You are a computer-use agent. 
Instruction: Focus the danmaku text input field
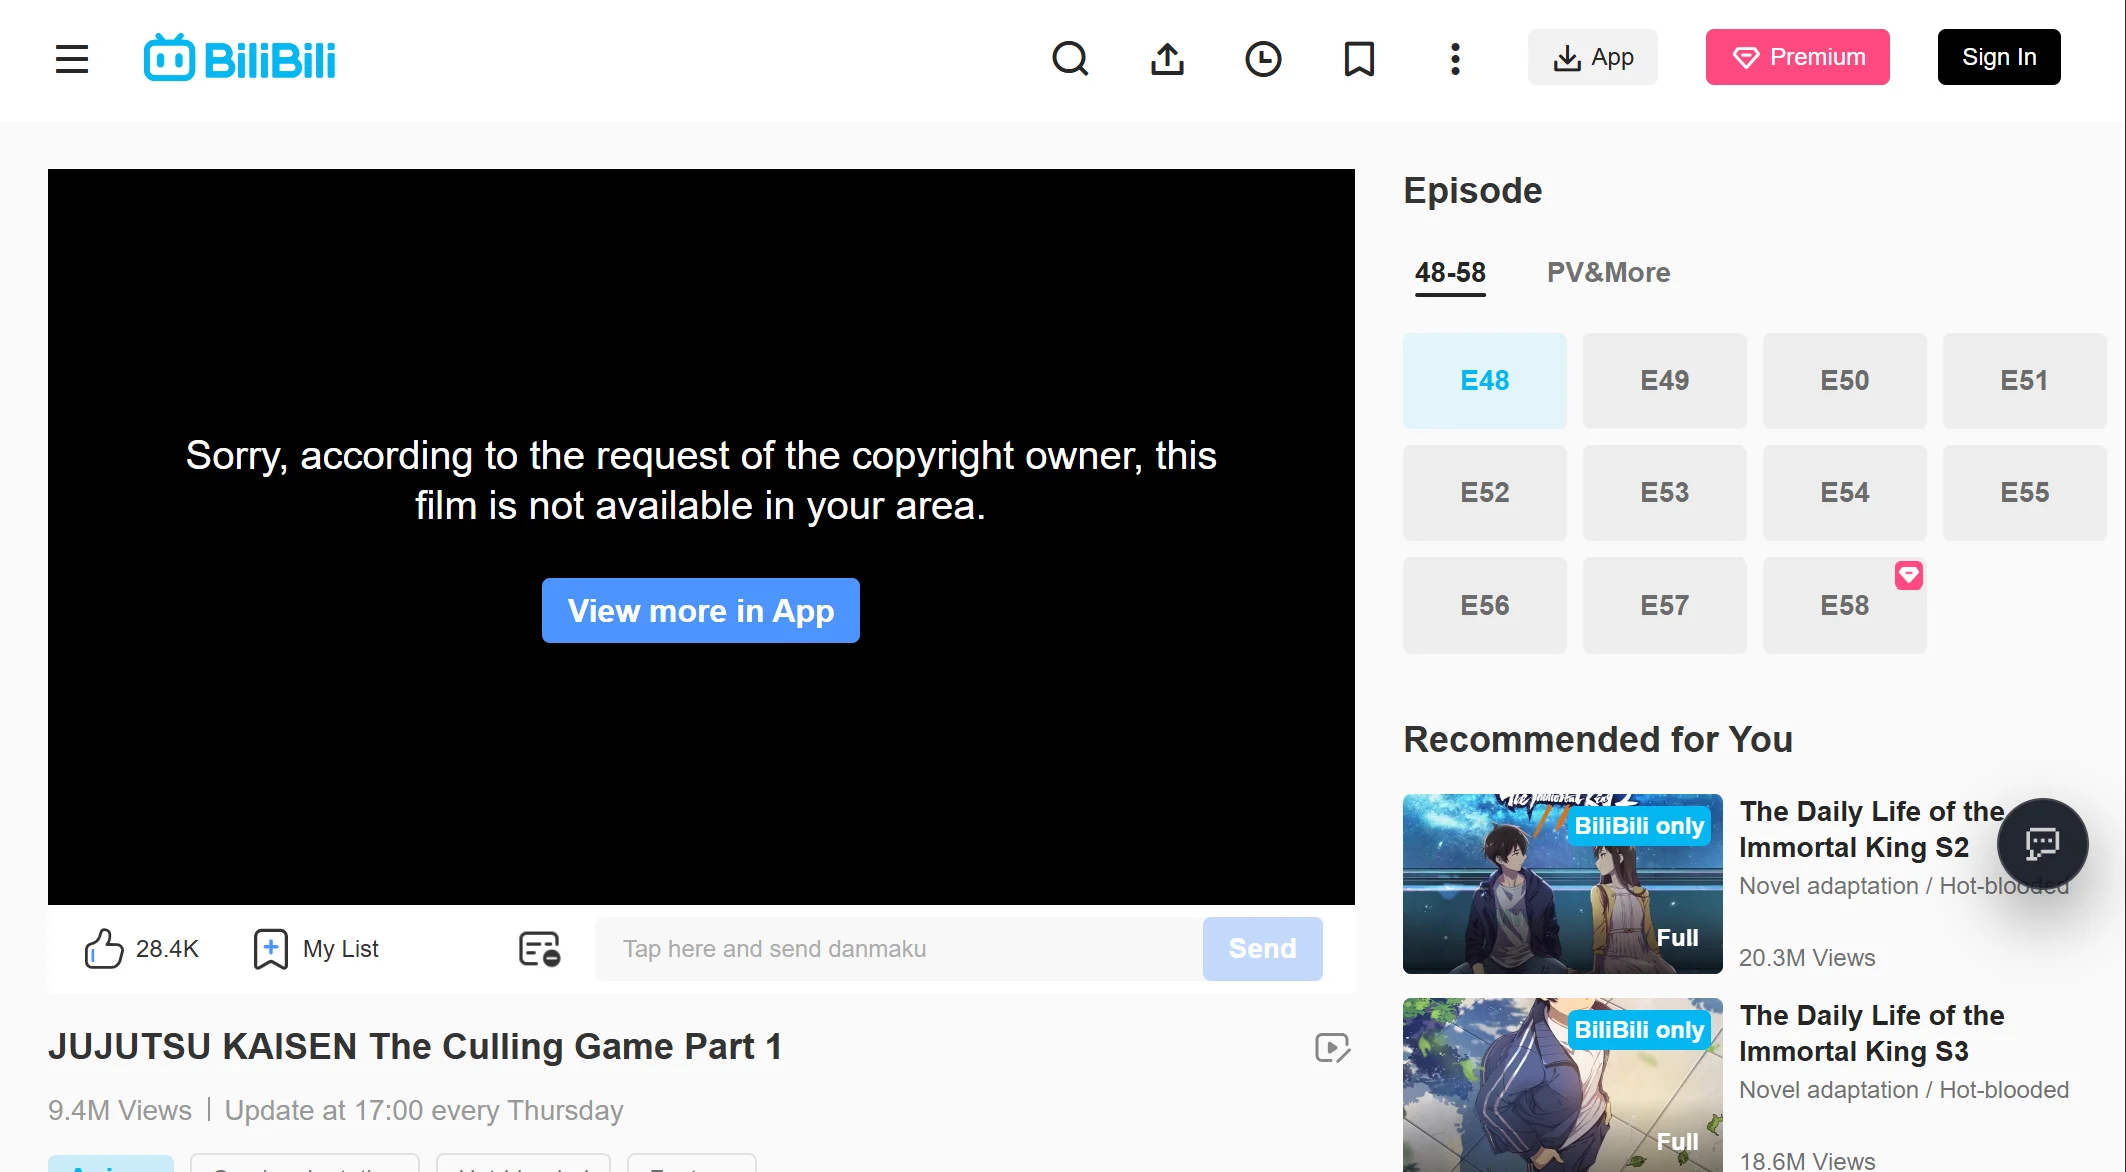point(899,948)
